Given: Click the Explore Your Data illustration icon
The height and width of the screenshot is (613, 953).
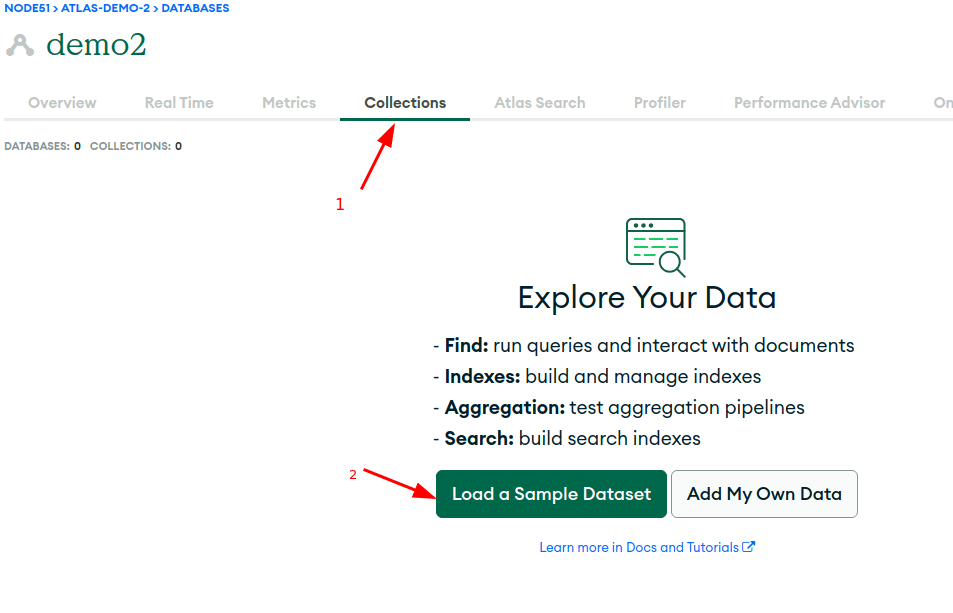Looking at the screenshot, I should point(655,247).
